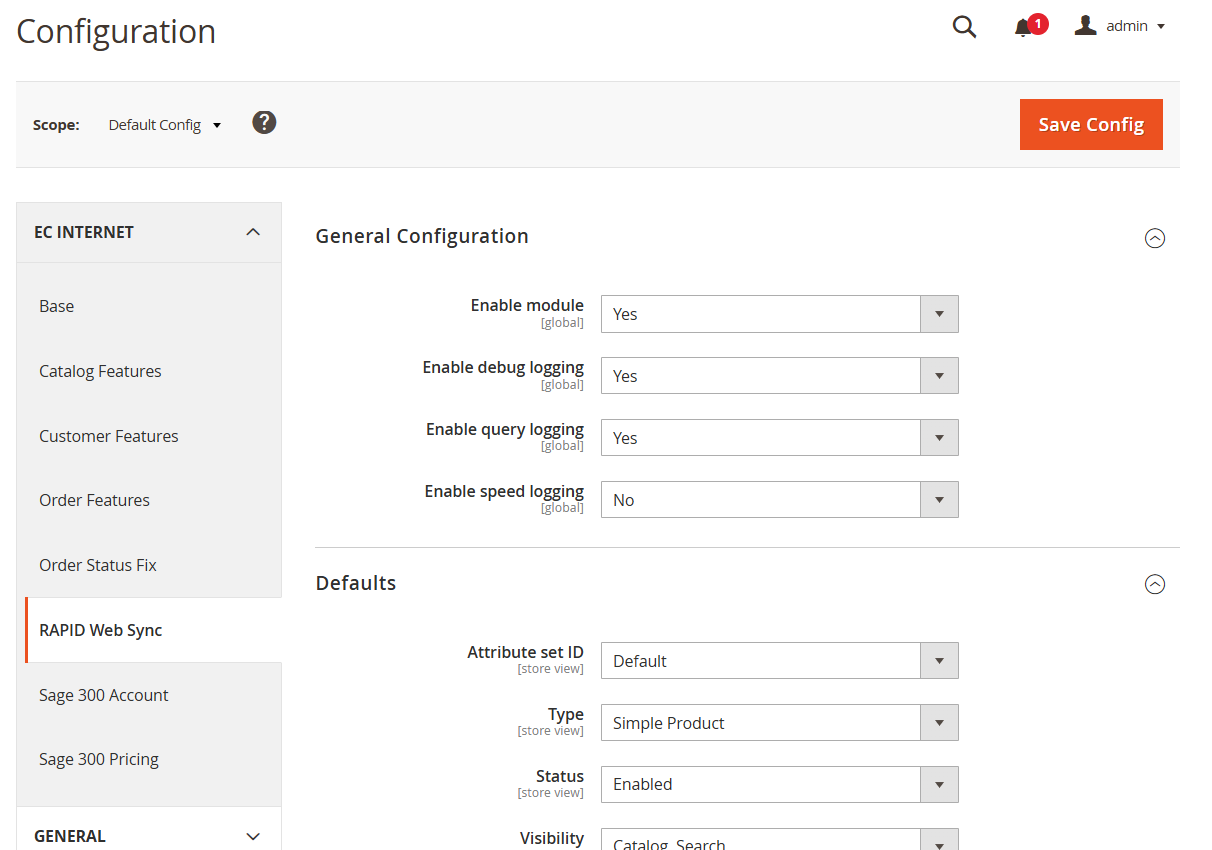Click the General Configuration heading

[x=422, y=237]
